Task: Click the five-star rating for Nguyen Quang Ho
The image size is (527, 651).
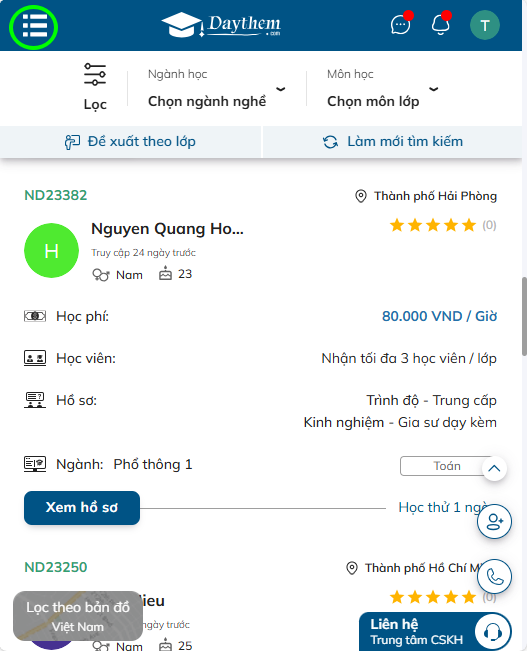Action: click(433, 225)
